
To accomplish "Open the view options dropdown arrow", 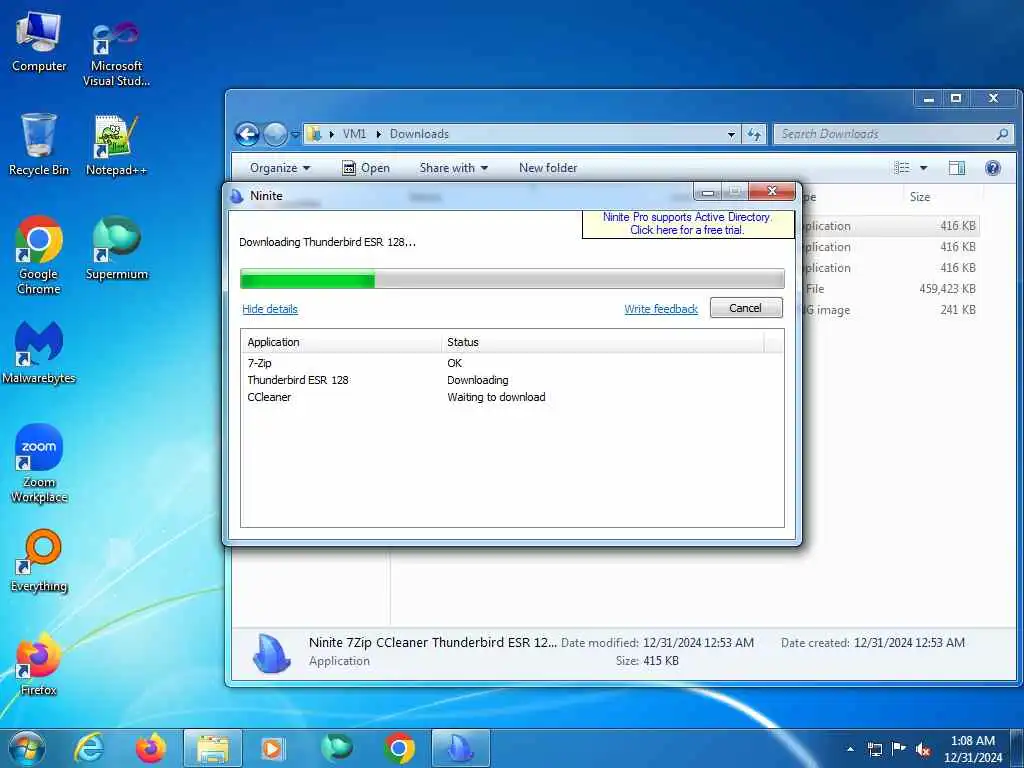I will pos(923,168).
